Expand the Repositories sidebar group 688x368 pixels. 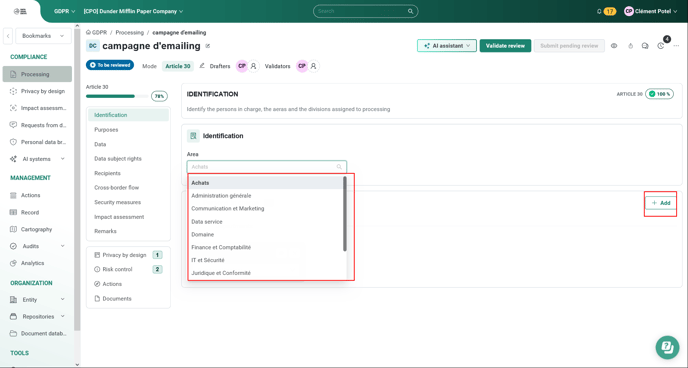[37, 316]
